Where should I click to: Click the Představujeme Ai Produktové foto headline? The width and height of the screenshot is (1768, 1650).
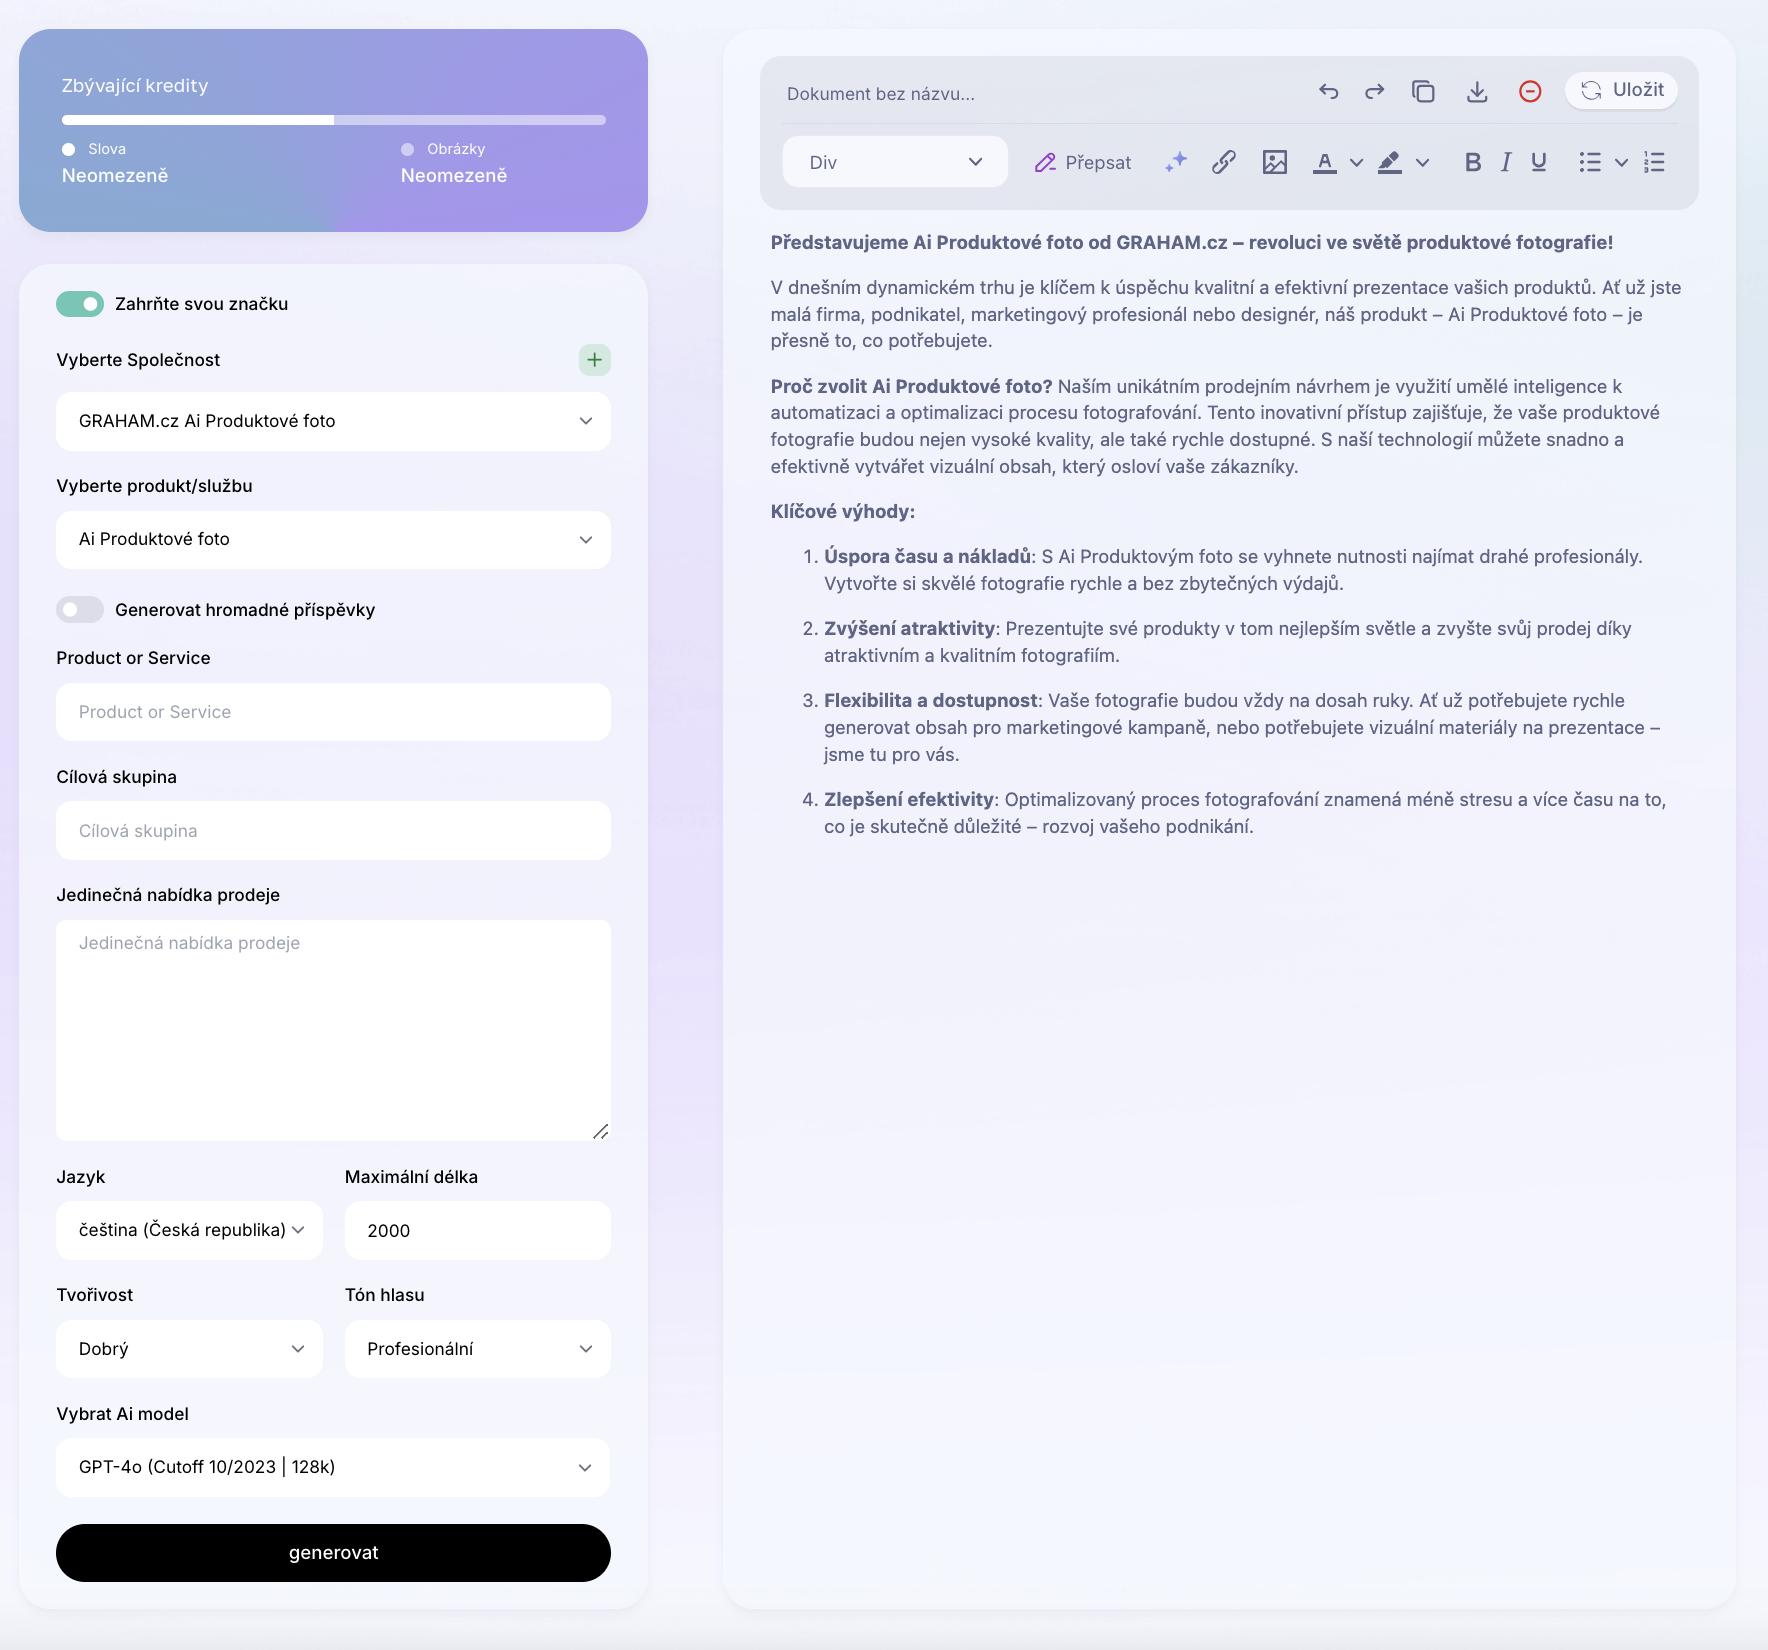click(1191, 243)
